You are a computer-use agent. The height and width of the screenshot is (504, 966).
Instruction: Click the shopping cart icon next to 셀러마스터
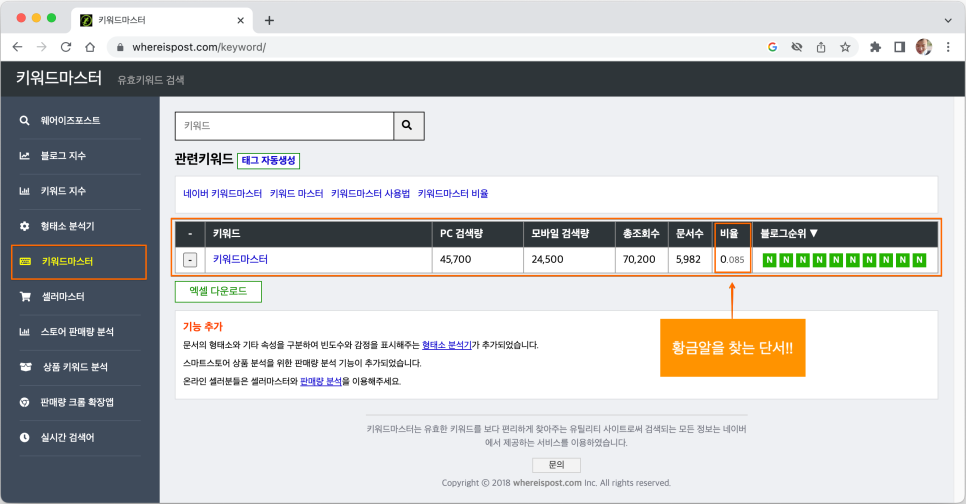[25, 296]
